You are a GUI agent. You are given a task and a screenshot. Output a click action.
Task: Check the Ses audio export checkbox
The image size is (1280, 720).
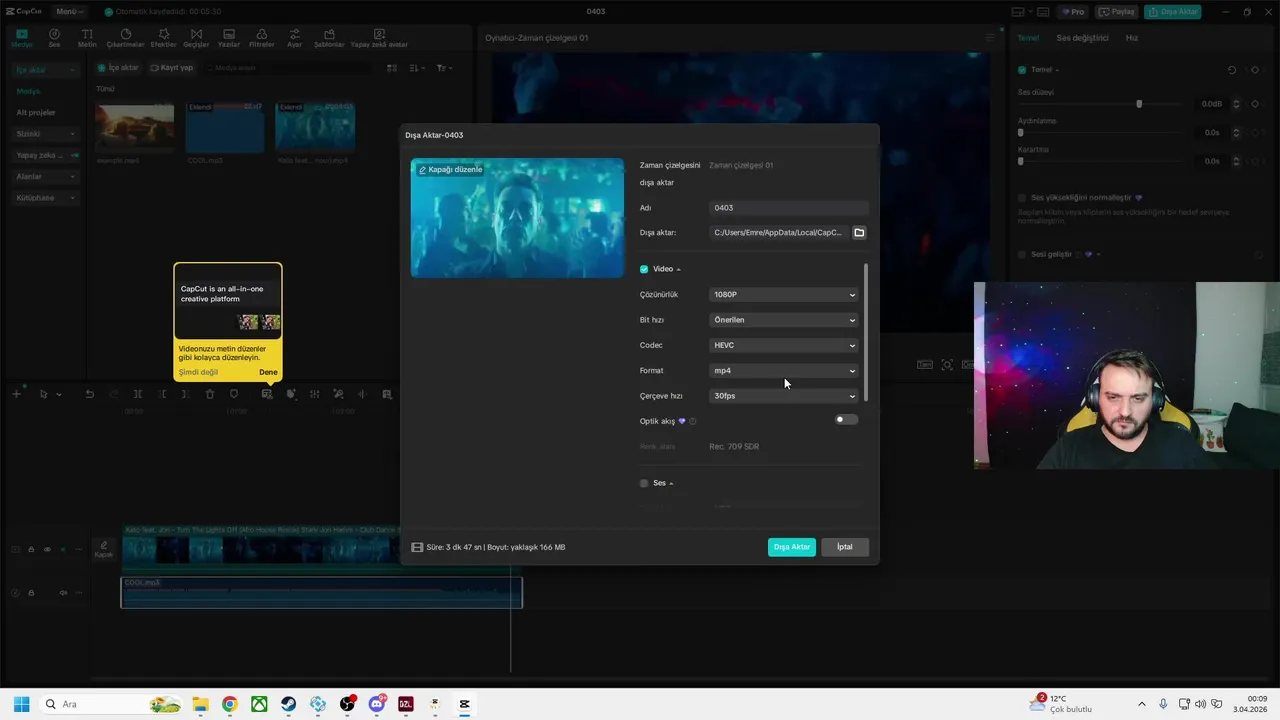(644, 483)
